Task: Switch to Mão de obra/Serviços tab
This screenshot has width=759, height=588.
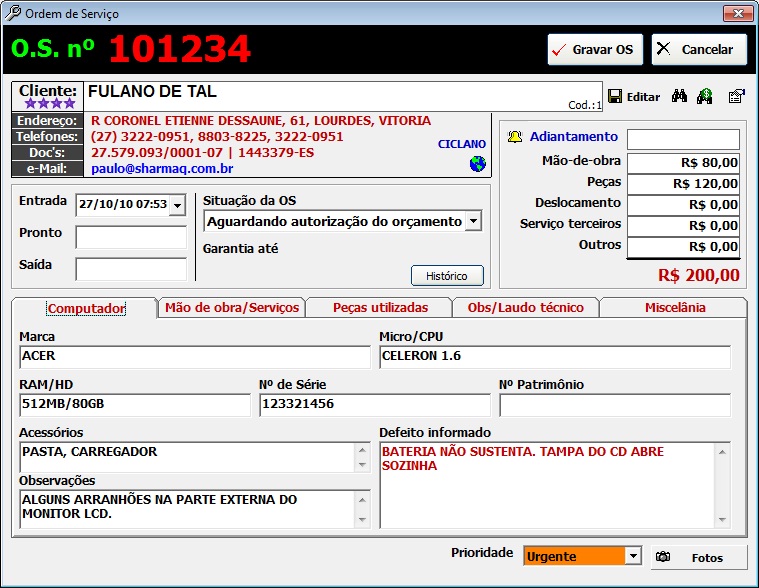Action: point(231,308)
